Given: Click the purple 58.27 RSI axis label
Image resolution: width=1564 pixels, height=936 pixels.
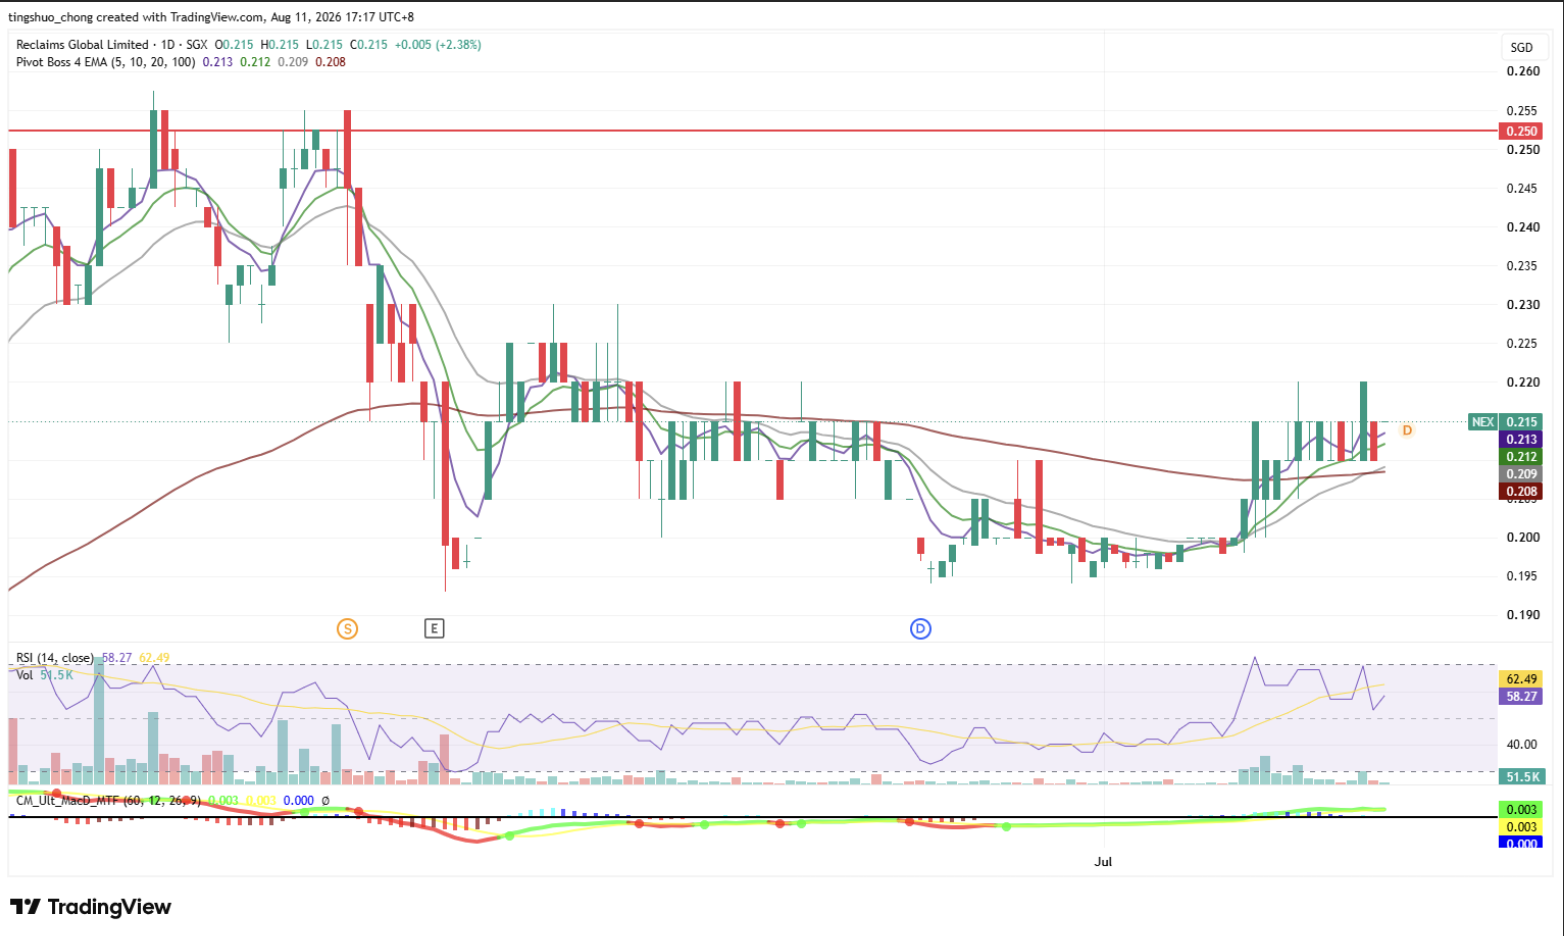Looking at the screenshot, I should click(1521, 696).
